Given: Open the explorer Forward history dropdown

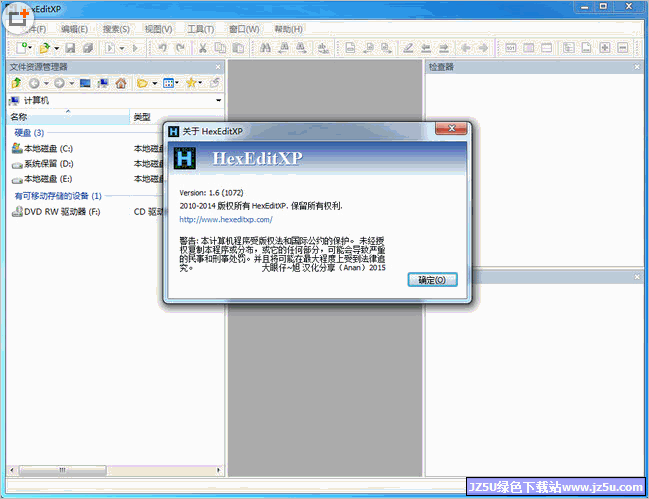Looking at the screenshot, I should (72, 83).
